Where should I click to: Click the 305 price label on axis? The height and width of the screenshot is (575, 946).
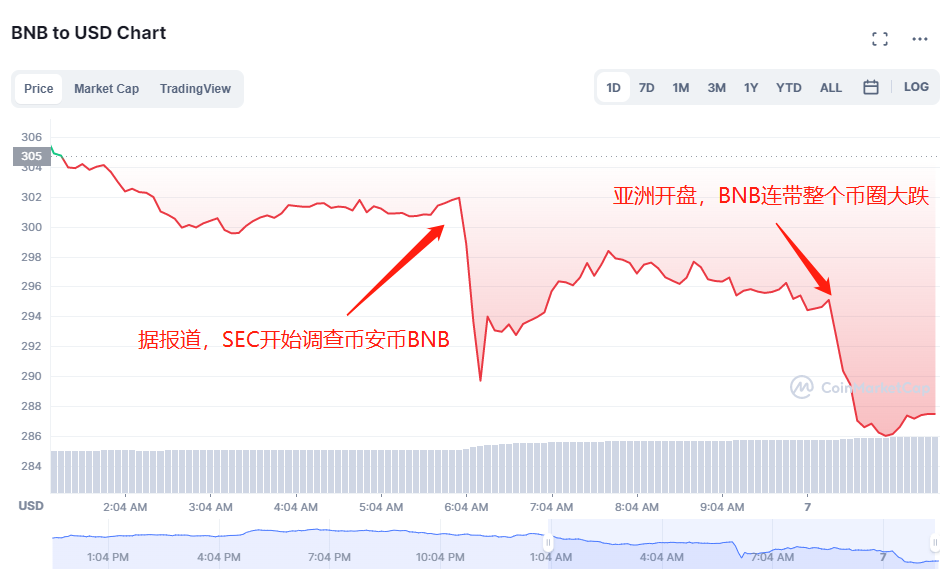coord(31,156)
